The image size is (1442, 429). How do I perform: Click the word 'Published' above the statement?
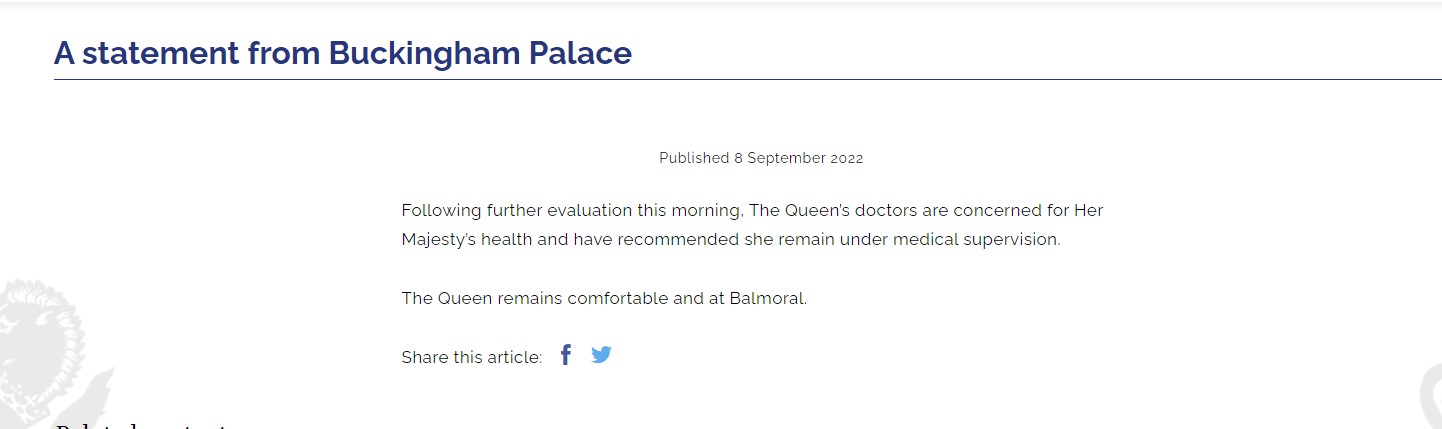(694, 158)
